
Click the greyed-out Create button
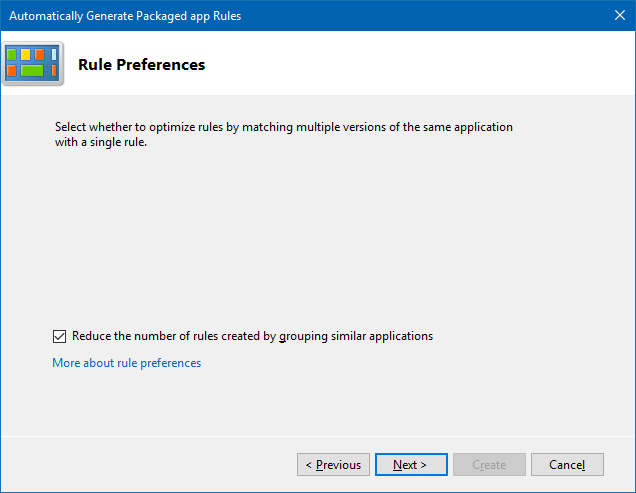point(489,465)
